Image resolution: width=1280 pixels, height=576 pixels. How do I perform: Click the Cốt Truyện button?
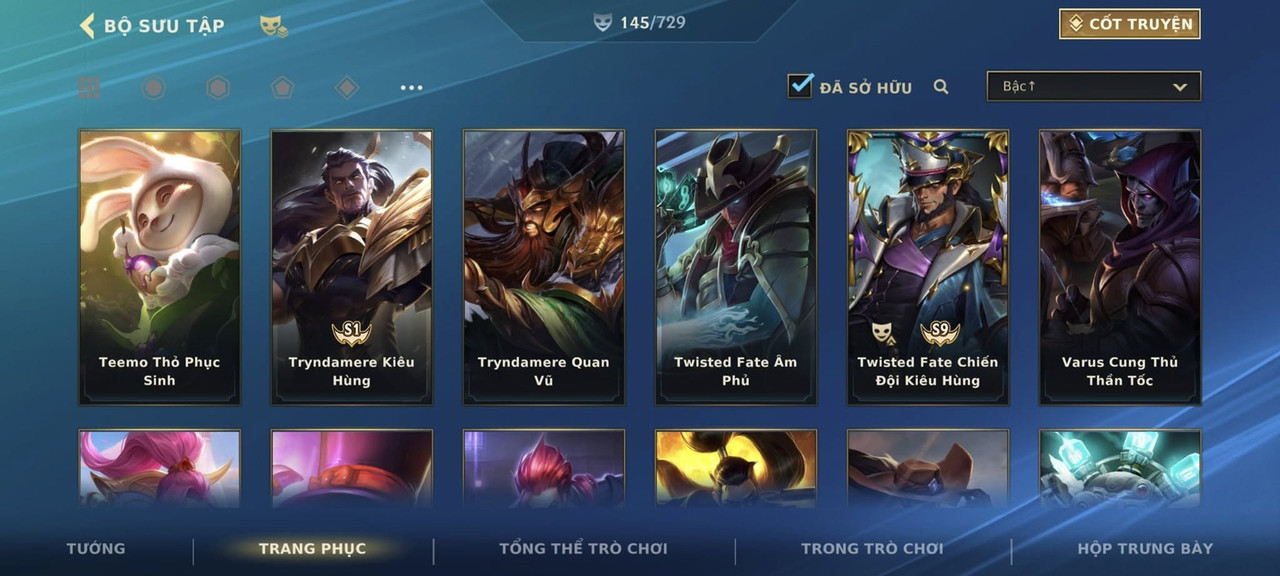(x=1130, y=24)
